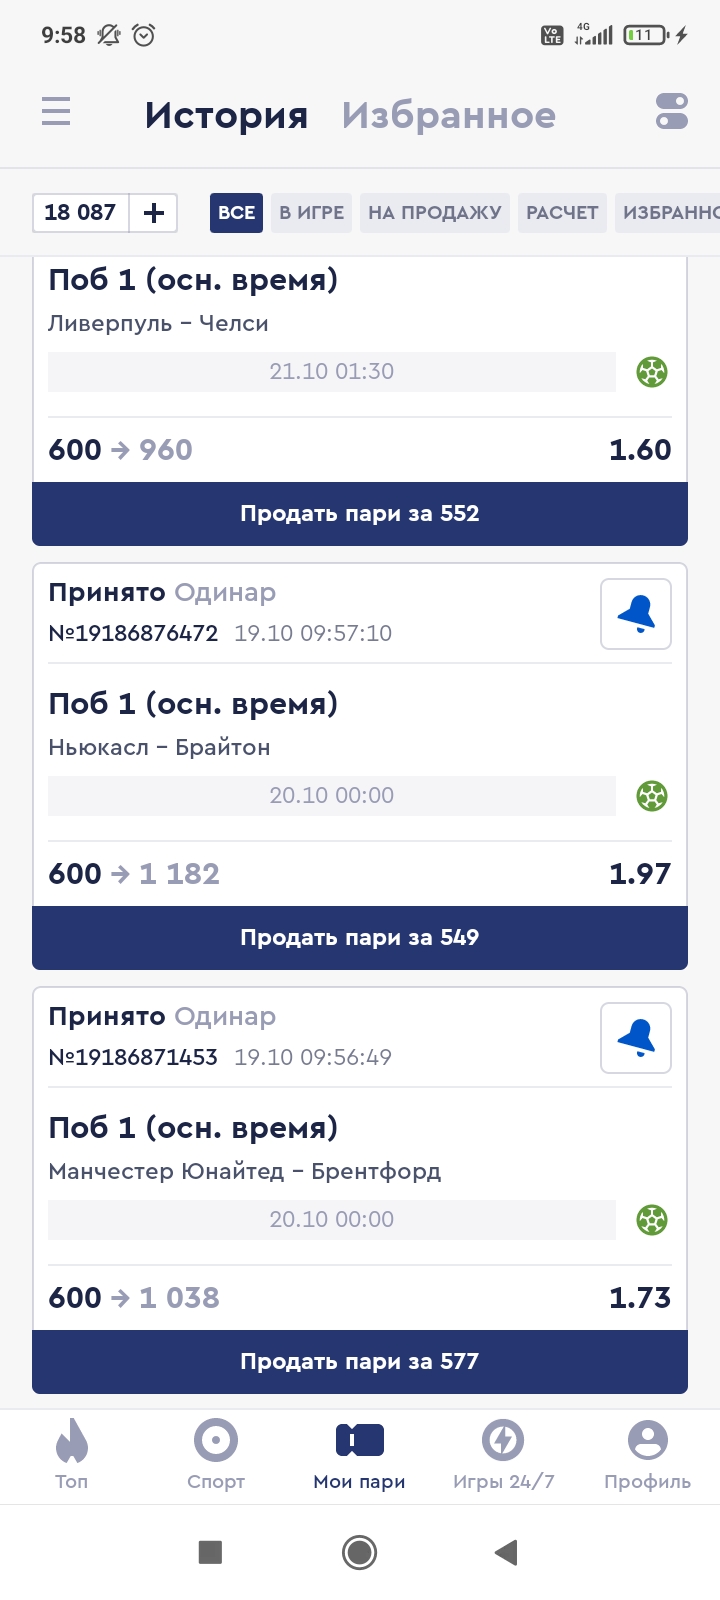The width and height of the screenshot is (720, 1600).
Task: Tap the football icon on the Newcastle–Brighton bet
Action: (652, 796)
